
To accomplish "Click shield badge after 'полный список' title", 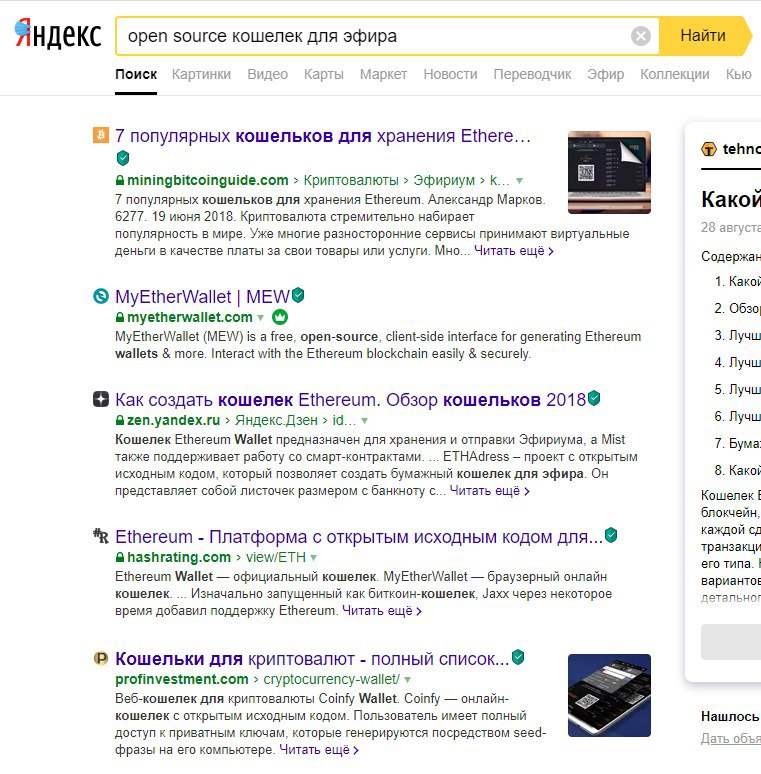I will pyautogui.click(x=518, y=657).
